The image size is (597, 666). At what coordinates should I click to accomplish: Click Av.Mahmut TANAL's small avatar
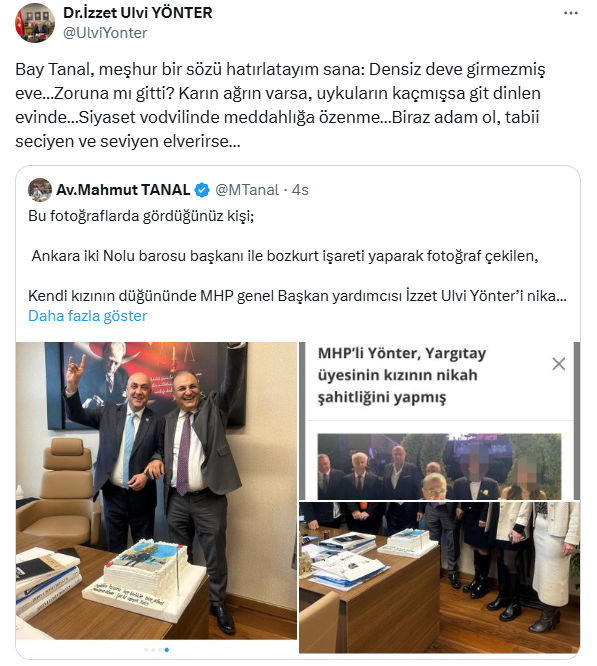[x=40, y=189]
